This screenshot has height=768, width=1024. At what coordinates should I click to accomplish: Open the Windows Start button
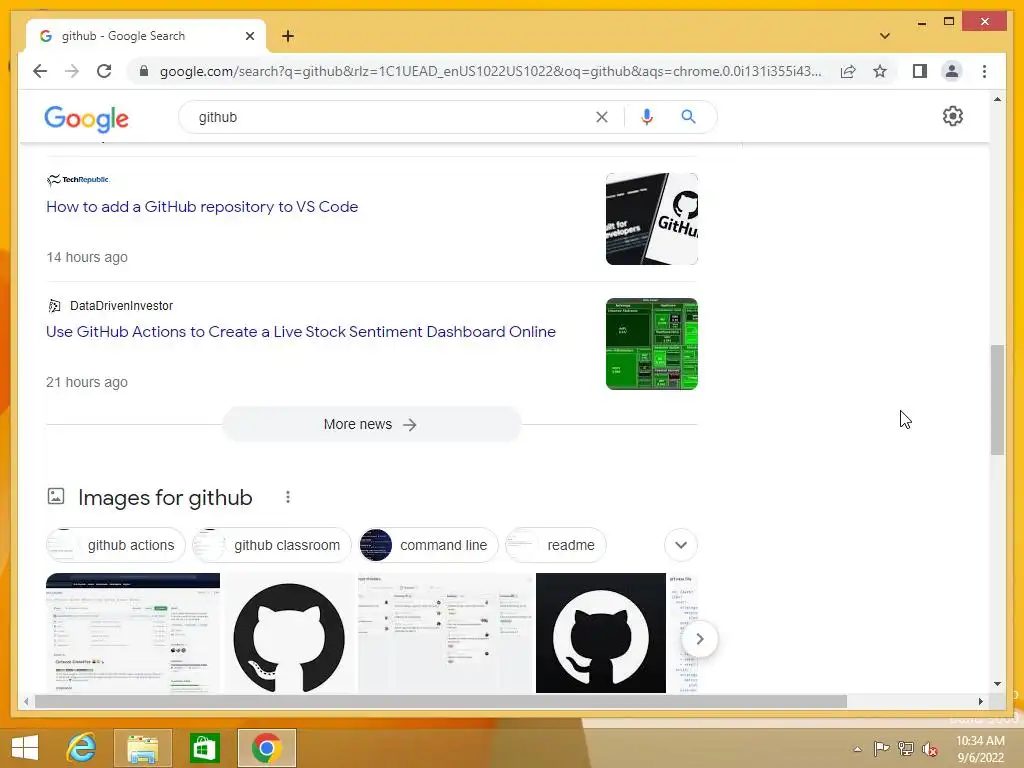[x=25, y=748]
